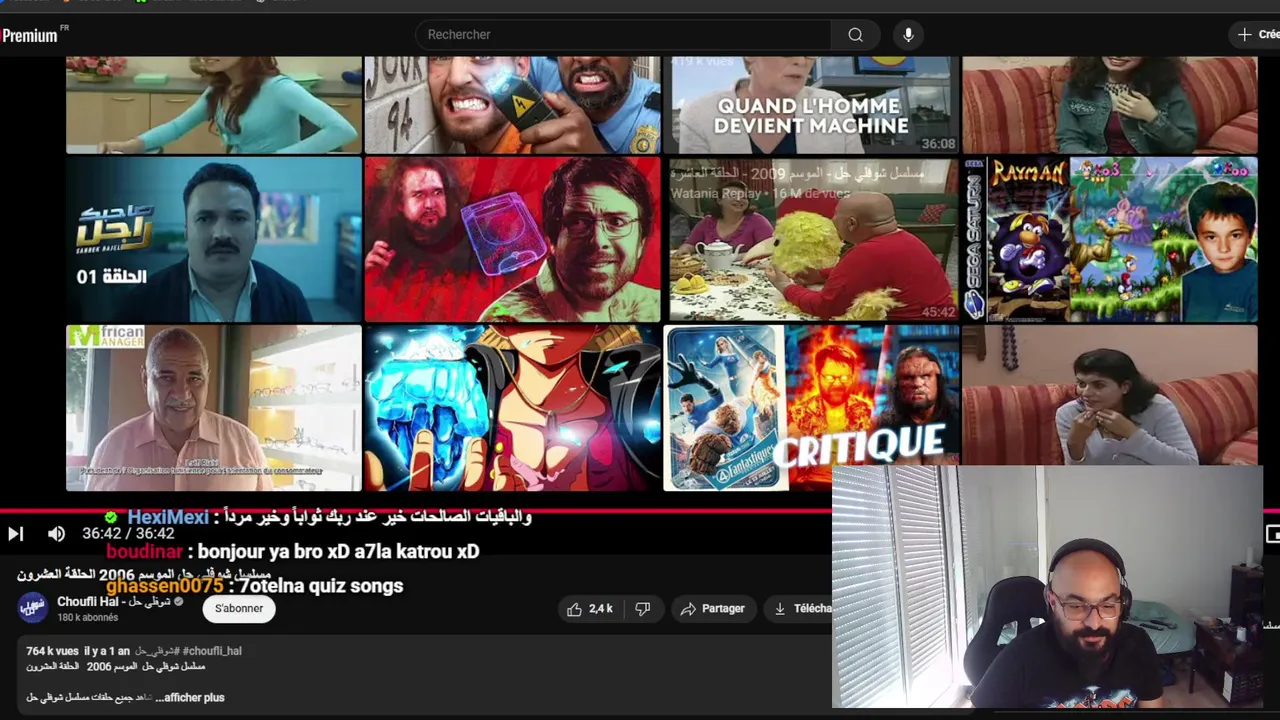The image size is (1280, 720).
Task: Click the verified badge next to channel name
Action: [179, 602]
